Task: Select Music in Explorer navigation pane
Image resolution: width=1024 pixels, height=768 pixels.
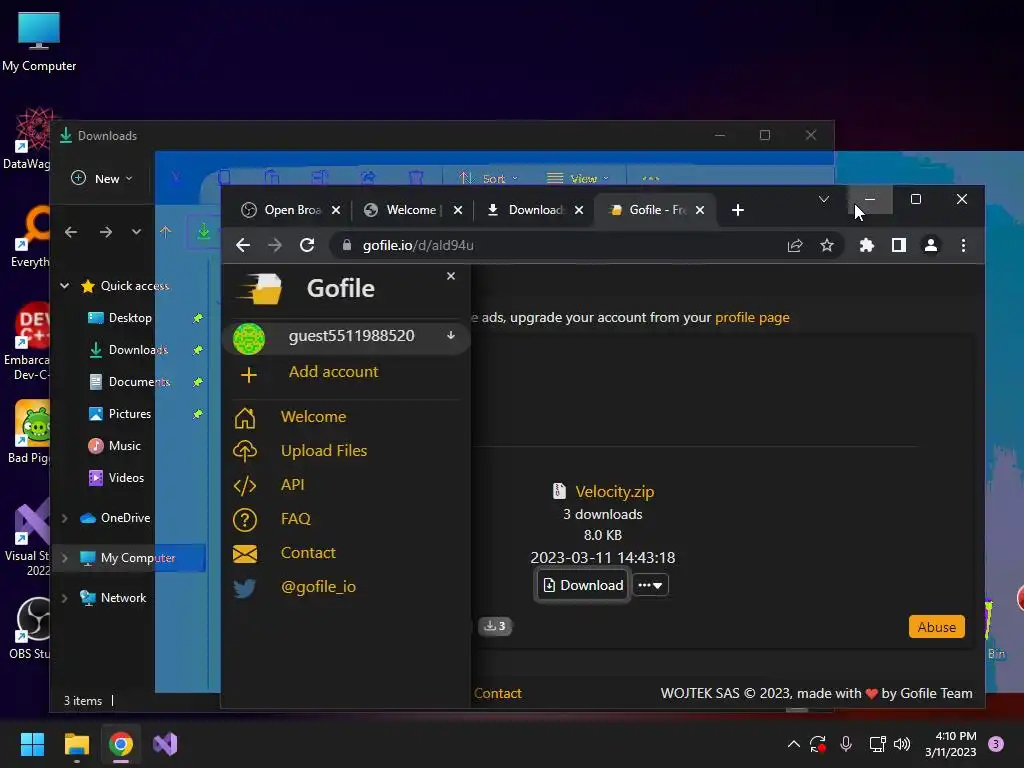Action: pyautogui.click(x=124, y=446)
